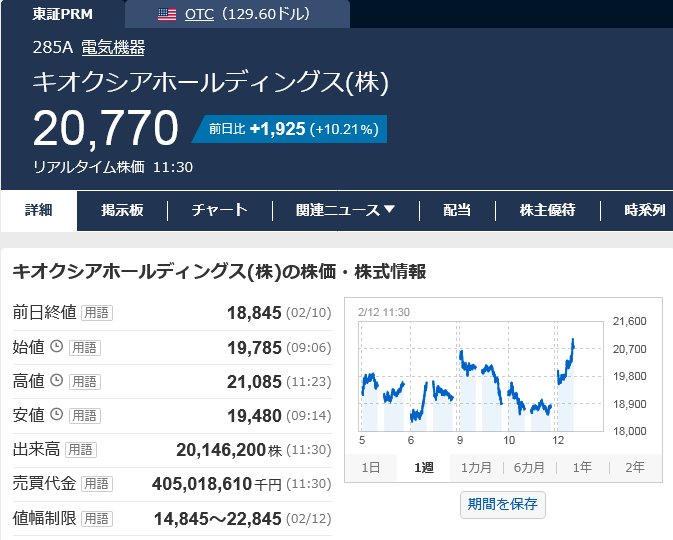Set chart period to 6カ月
The height and width of the screenshot is (540, 673).
[x=529, y=468]
